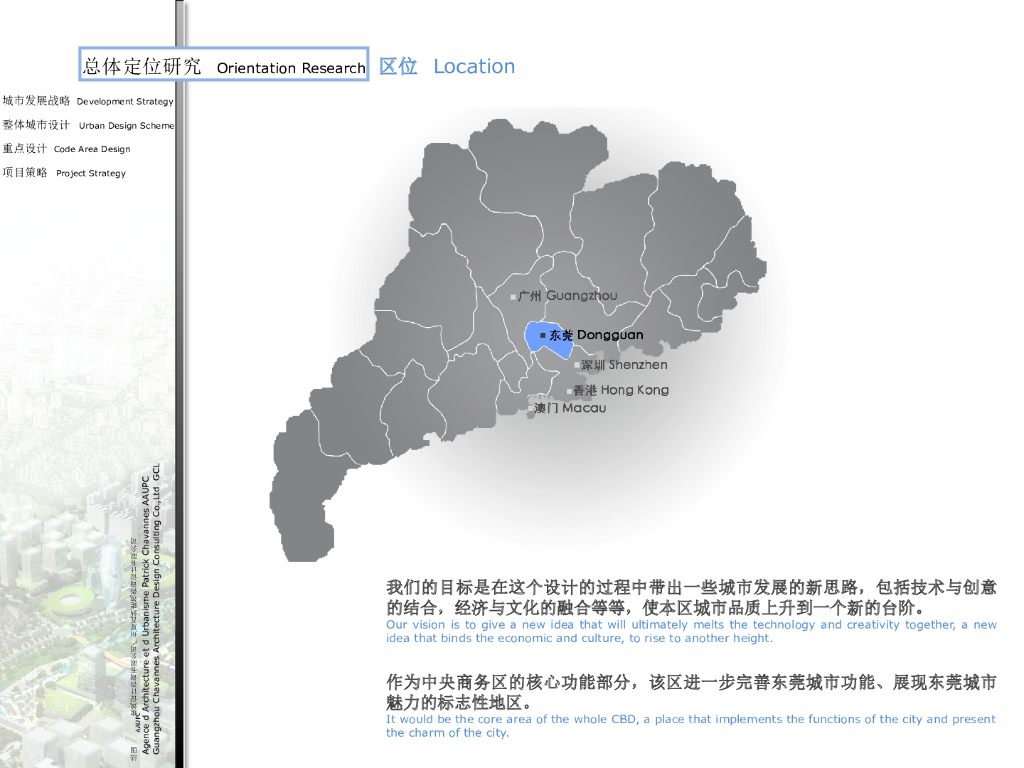Viewport: 1024px width, 768px height.
Task: Go to Code Area Design item
Action: [67, 149]
